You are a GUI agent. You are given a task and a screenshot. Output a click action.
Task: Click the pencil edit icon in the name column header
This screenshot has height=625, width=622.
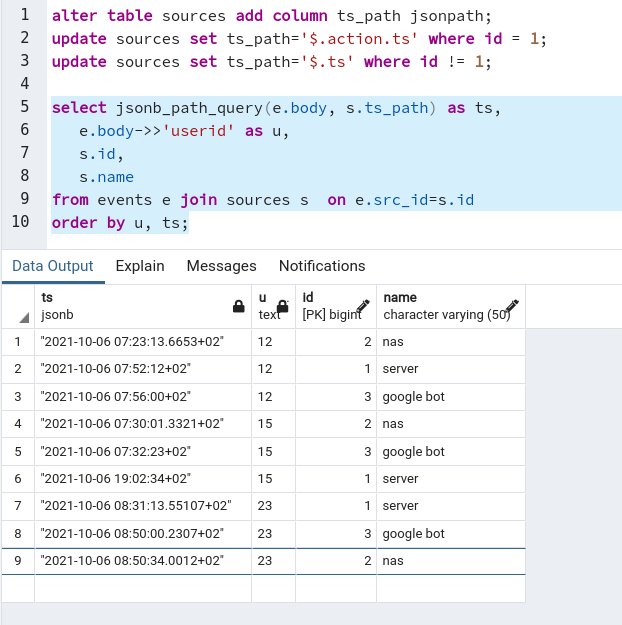coord(512,306)
